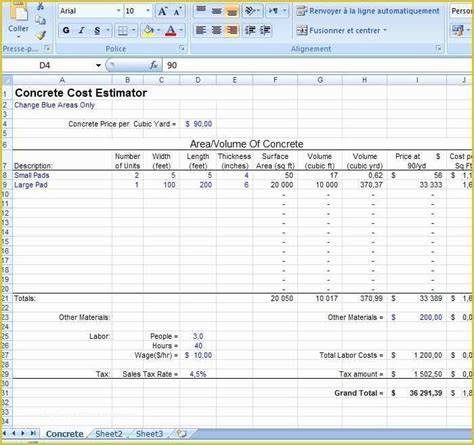Click the decrease indent icon
Viewport: 474px width, 445px height.
[250, 30]
